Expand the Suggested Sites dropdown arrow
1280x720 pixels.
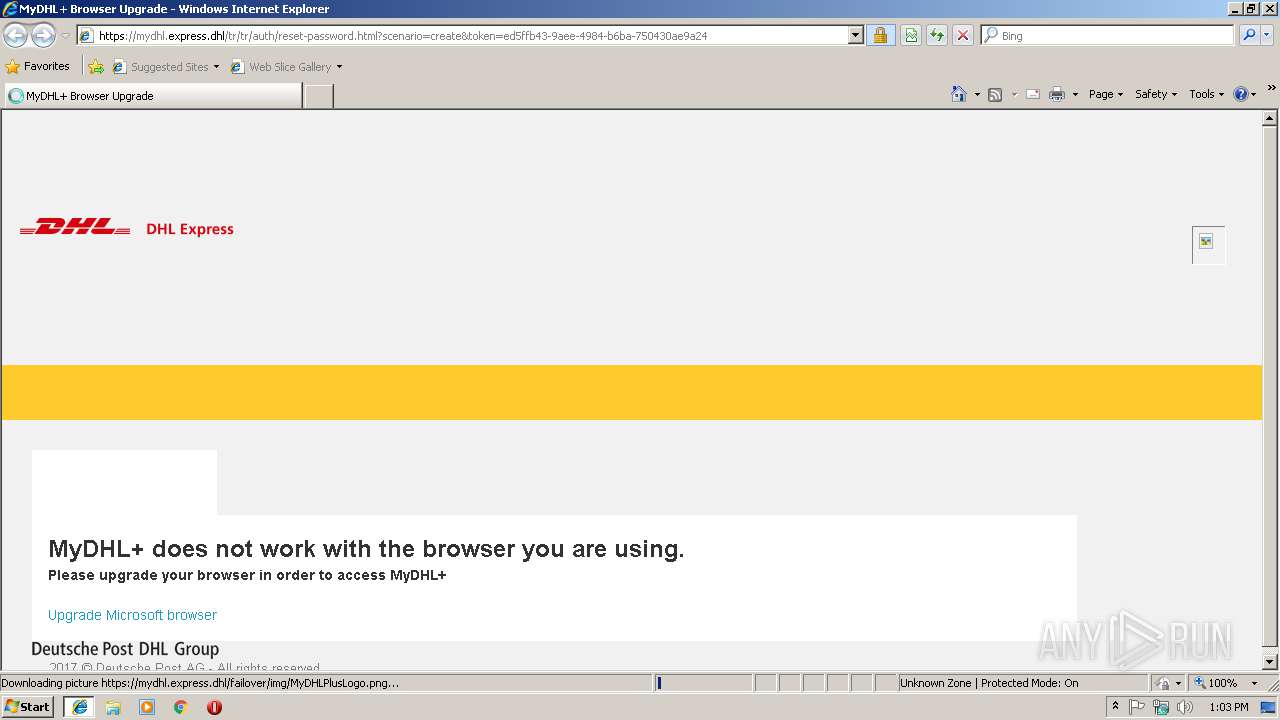[x=216, y=67]
